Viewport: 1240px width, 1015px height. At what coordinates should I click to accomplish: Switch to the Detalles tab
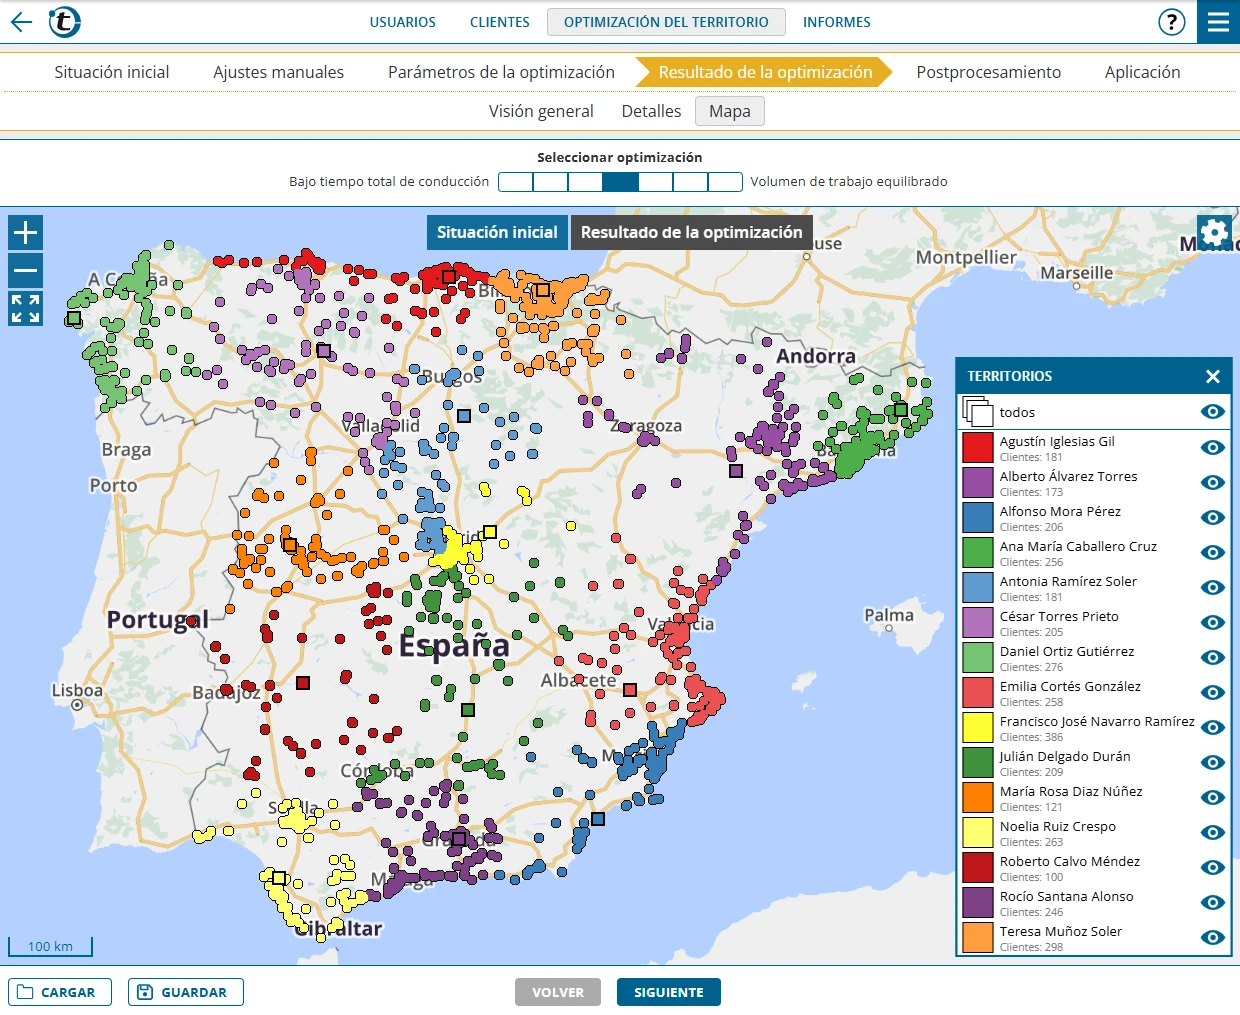tap(651, 111)
